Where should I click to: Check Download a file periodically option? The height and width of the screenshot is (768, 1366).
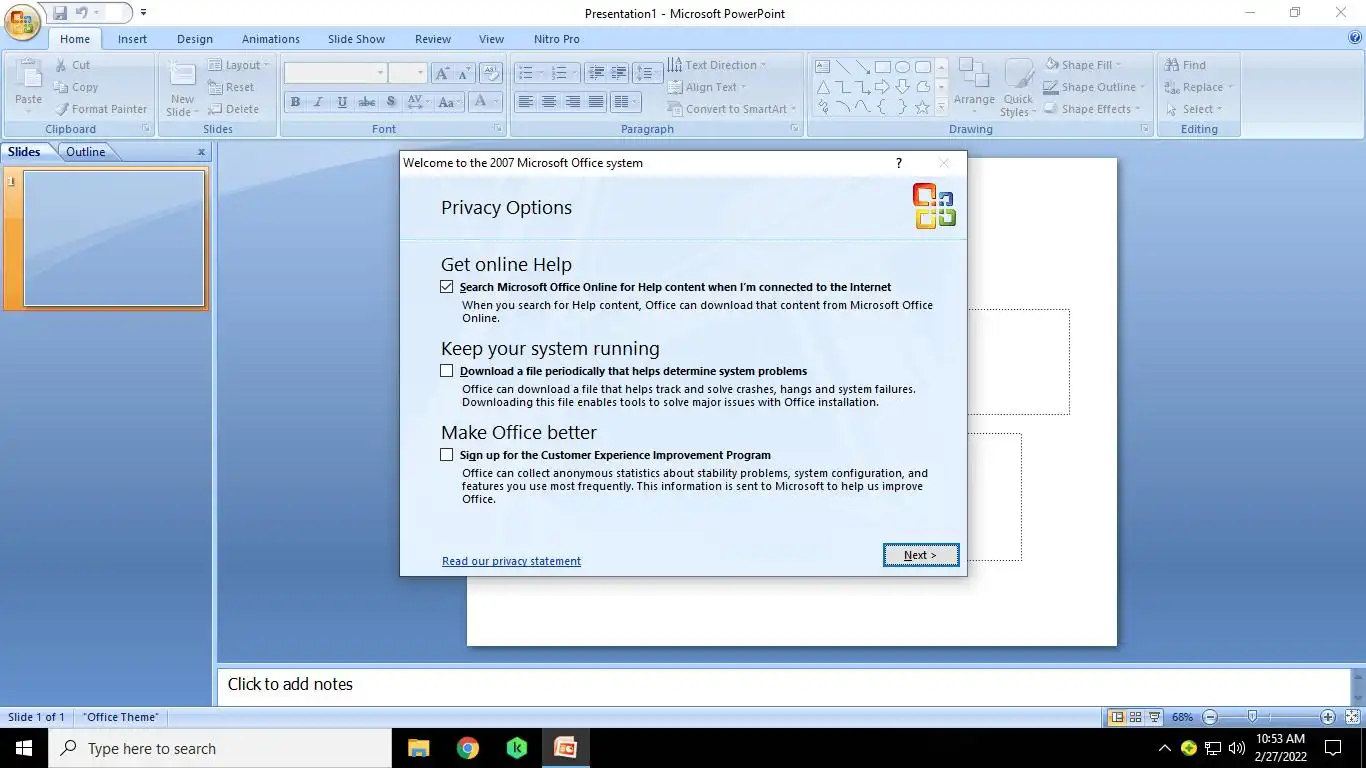coord(446,371)
